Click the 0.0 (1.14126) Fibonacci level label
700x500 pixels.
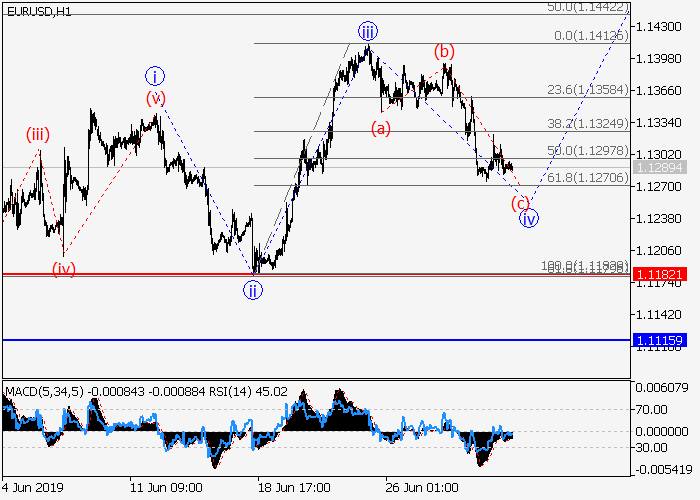[x=591, y=36]
